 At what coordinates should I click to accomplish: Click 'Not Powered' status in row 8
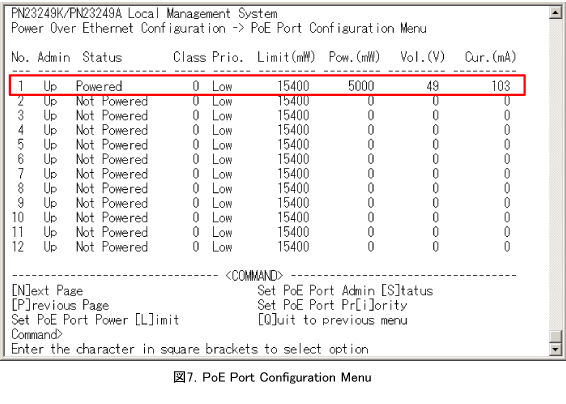(x=112, y=188)
